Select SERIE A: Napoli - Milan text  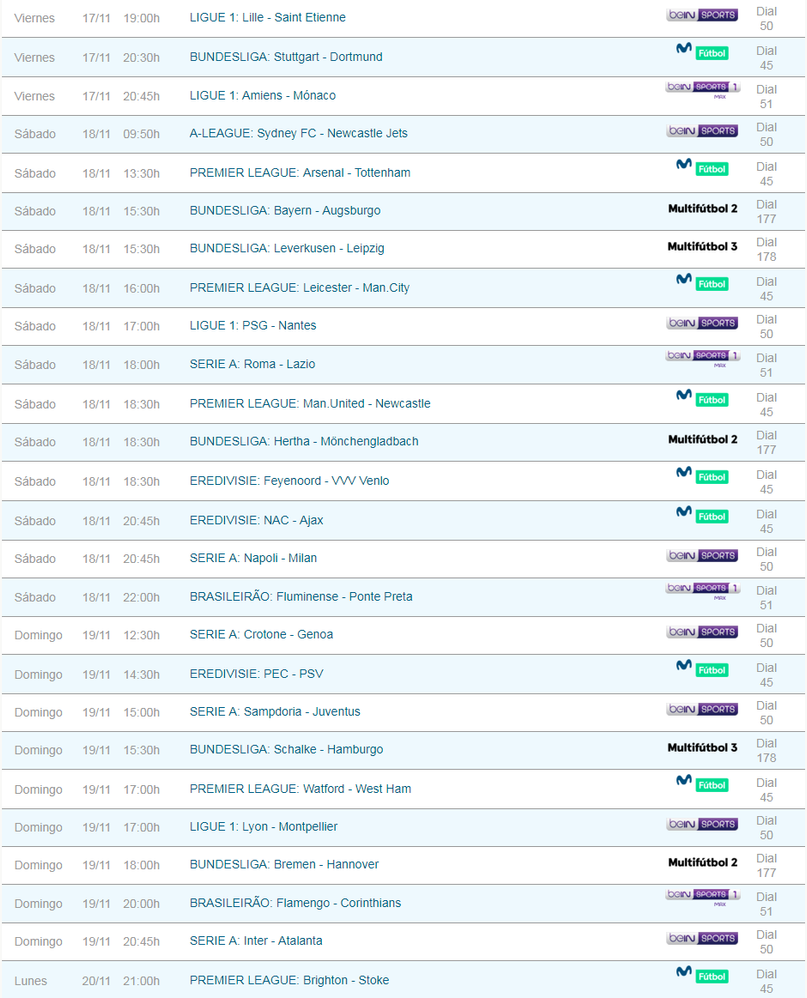click(253, 558)
